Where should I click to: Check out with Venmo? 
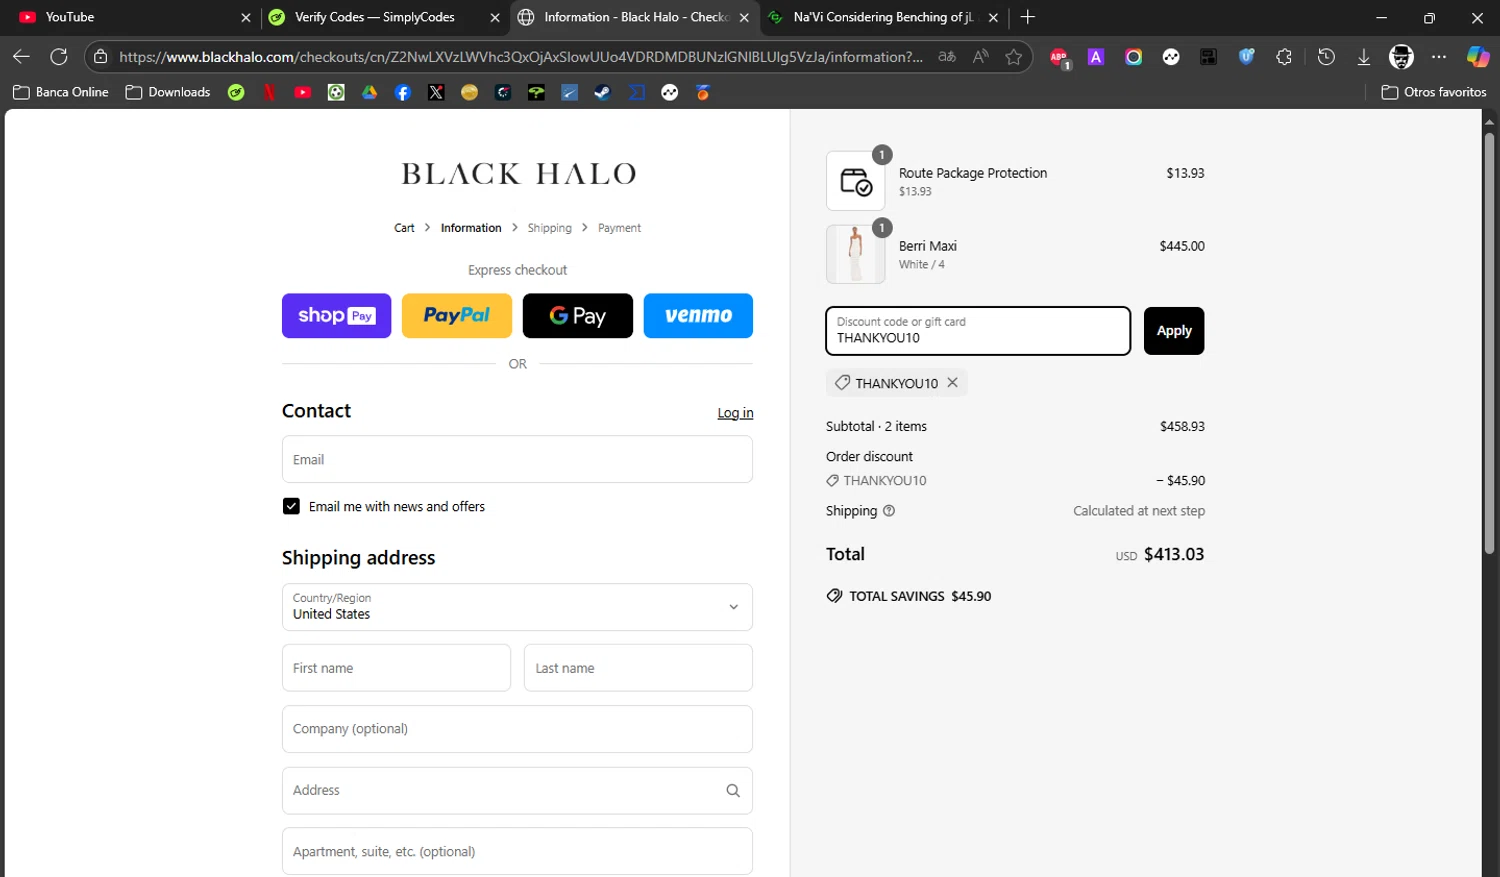tap(698, 316)
